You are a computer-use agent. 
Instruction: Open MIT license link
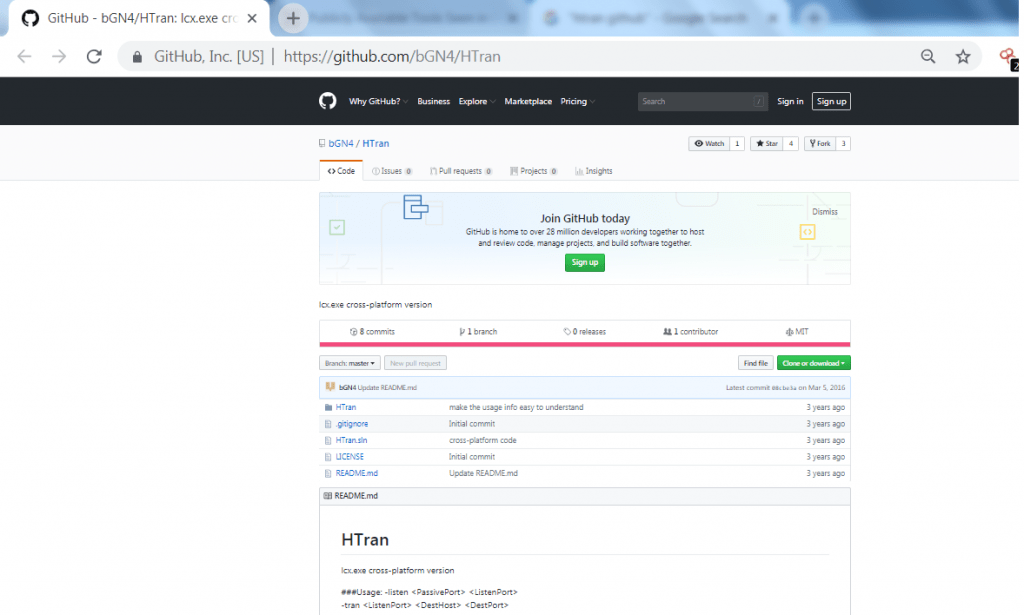(797, 332)
